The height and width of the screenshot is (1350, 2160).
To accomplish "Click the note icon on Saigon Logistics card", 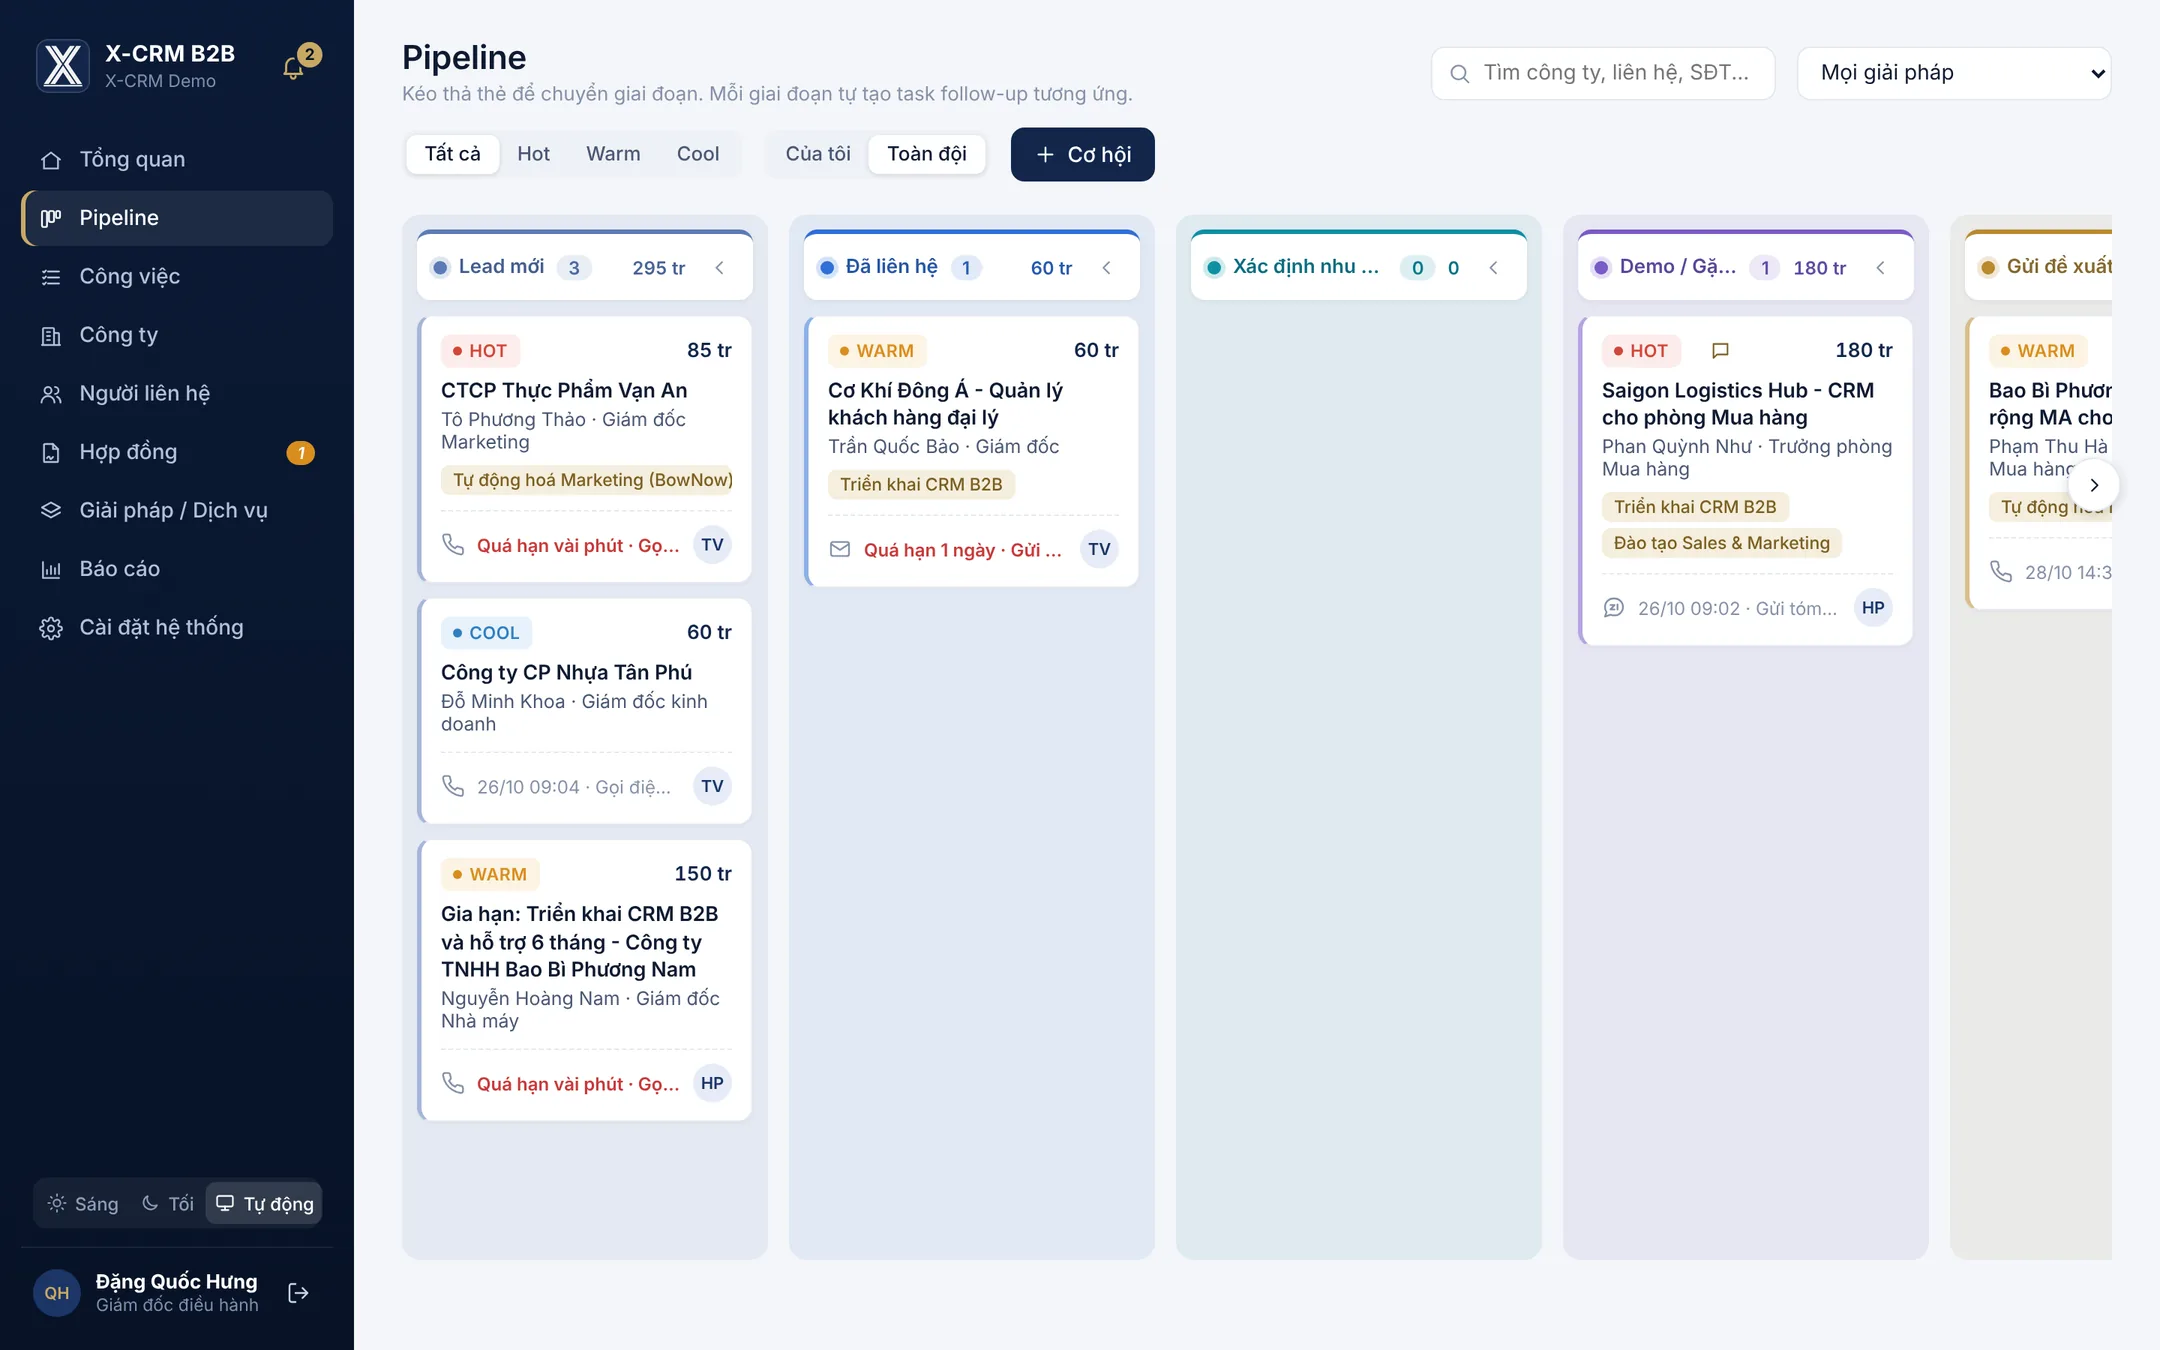I will tap(1720, 351).
